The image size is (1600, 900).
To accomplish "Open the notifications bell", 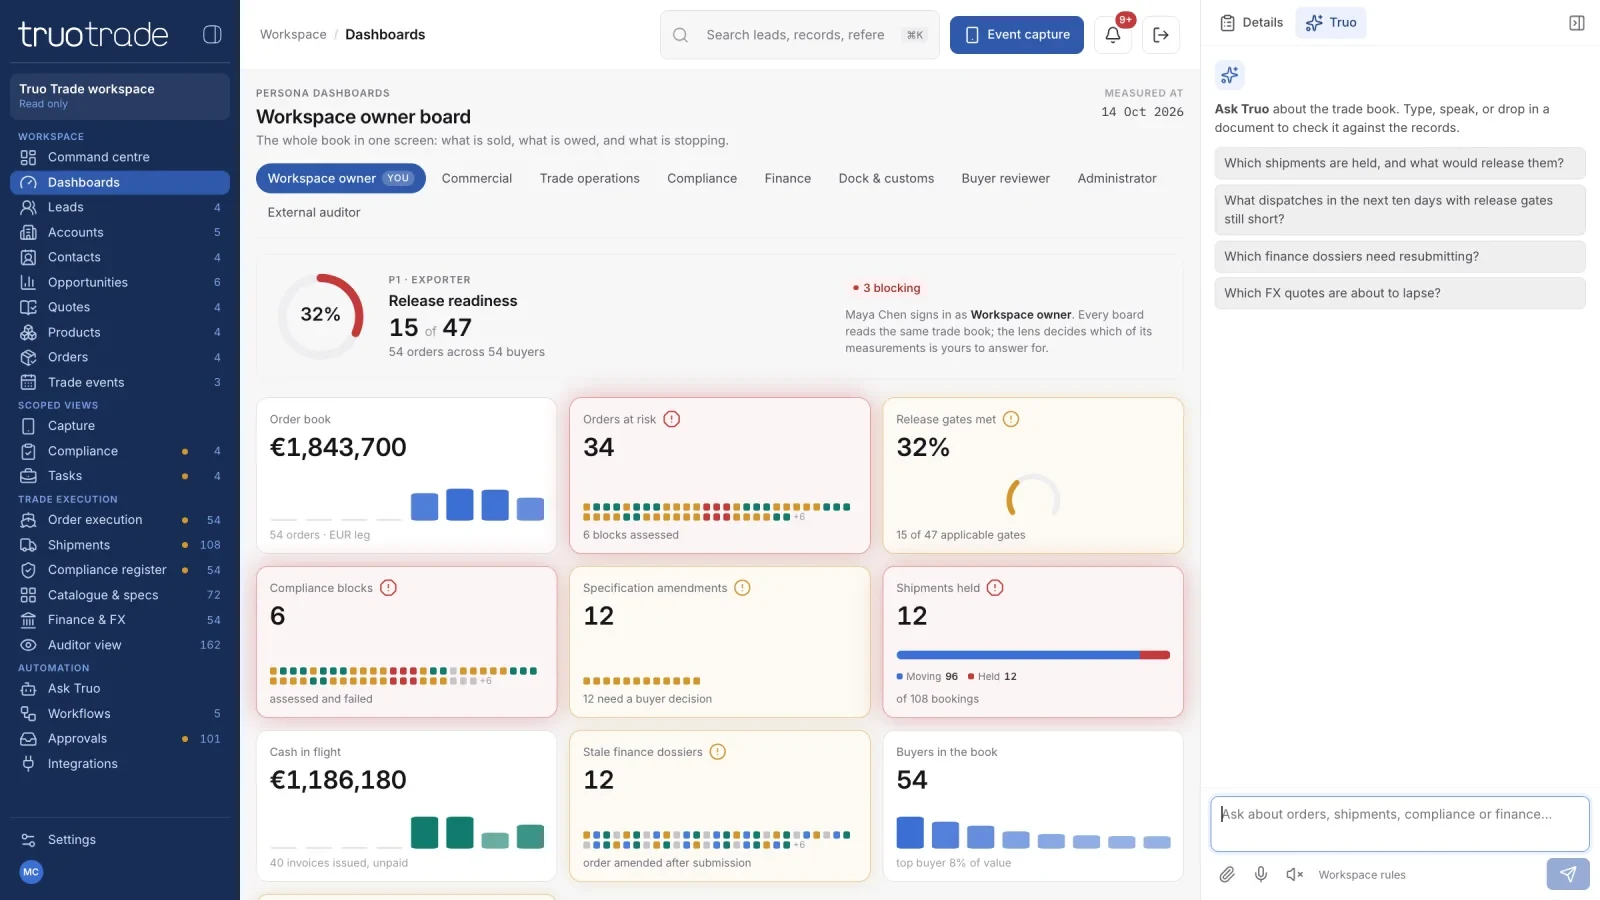I will (x=1113, y=35).
